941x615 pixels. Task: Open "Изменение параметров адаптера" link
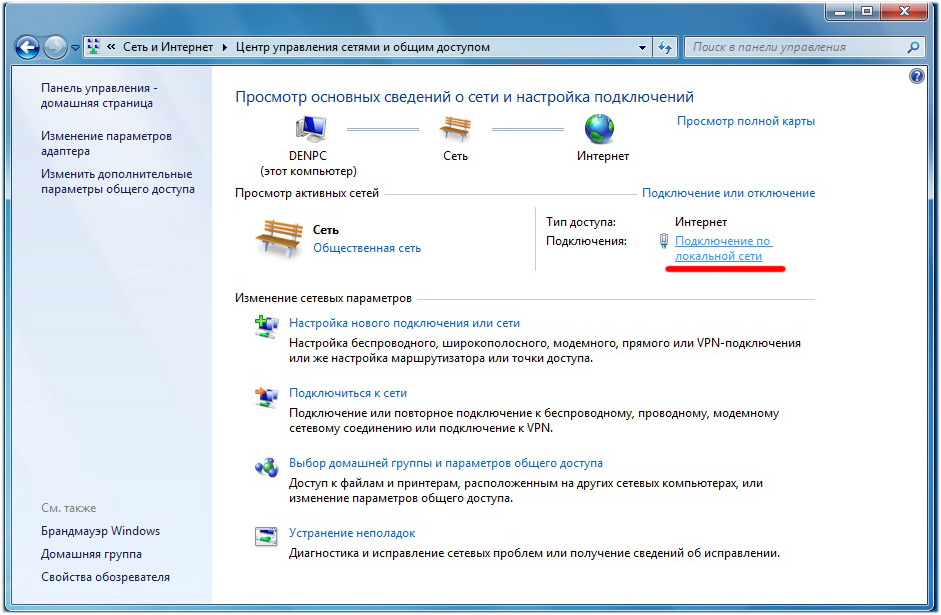(106, 143)
